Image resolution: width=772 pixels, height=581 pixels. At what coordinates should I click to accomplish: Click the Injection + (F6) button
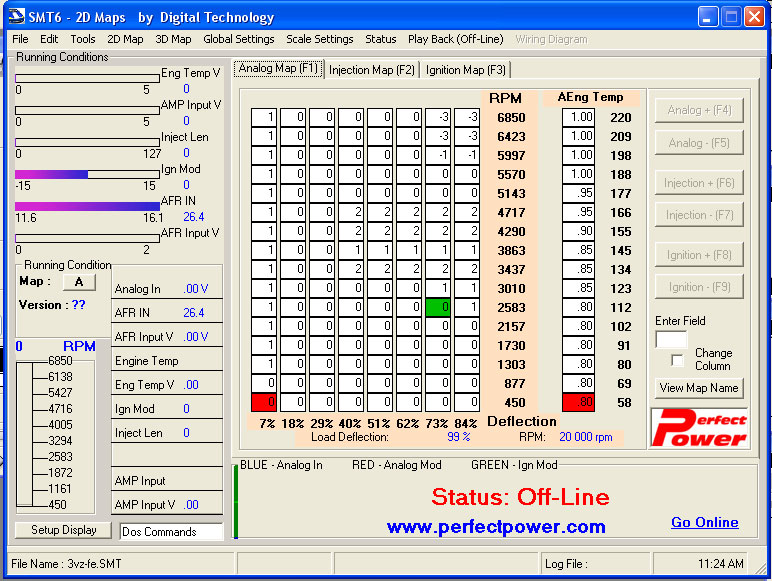699,183
